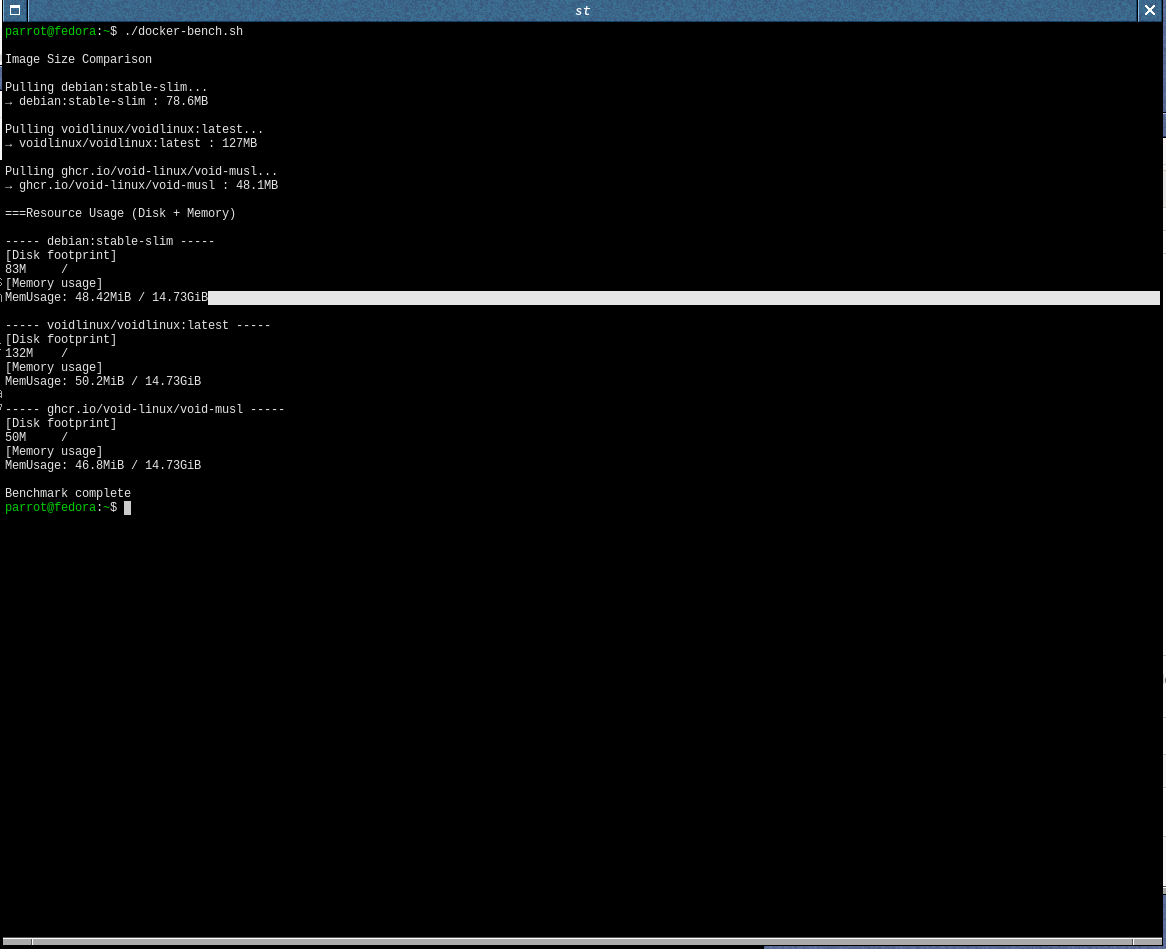Click the final parrot@fedora prompt cursor
1166x949 pixels.
coord(128,508)
